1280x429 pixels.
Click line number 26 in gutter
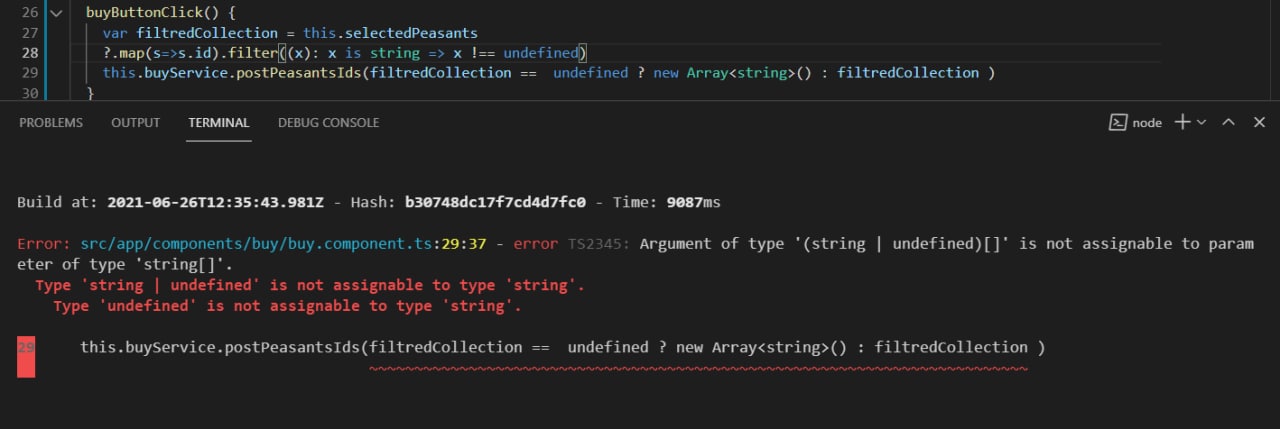pyautogui.click(x=29, y=13)
